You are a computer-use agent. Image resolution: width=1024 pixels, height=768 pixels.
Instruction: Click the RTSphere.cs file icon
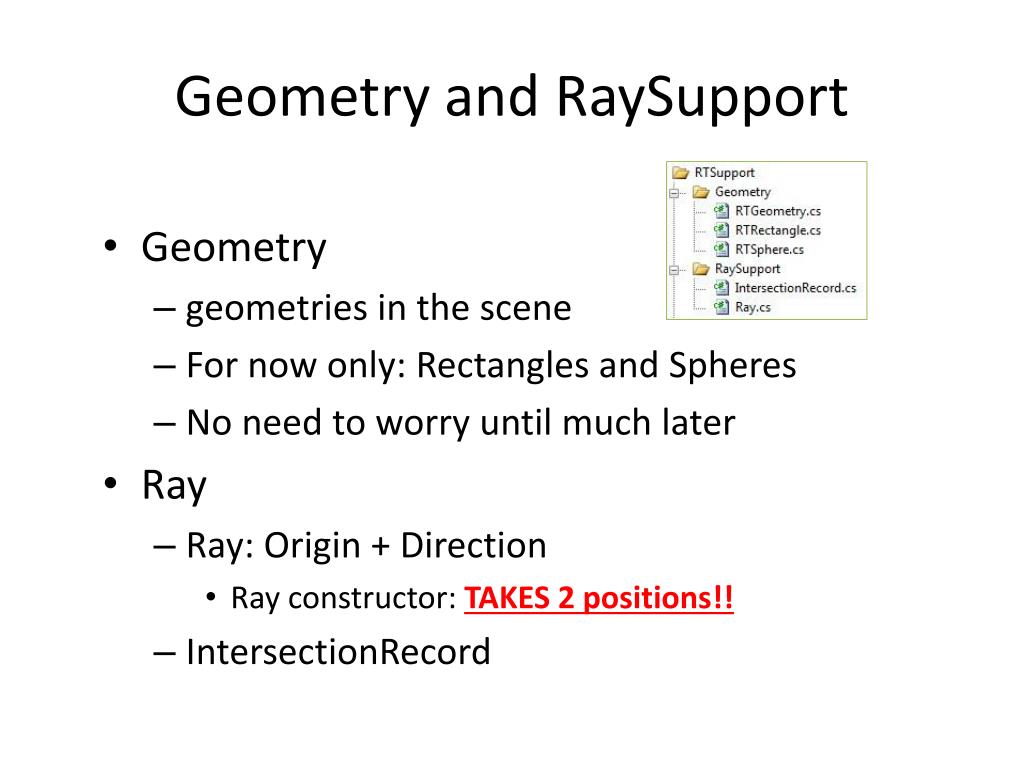point(721,249)
